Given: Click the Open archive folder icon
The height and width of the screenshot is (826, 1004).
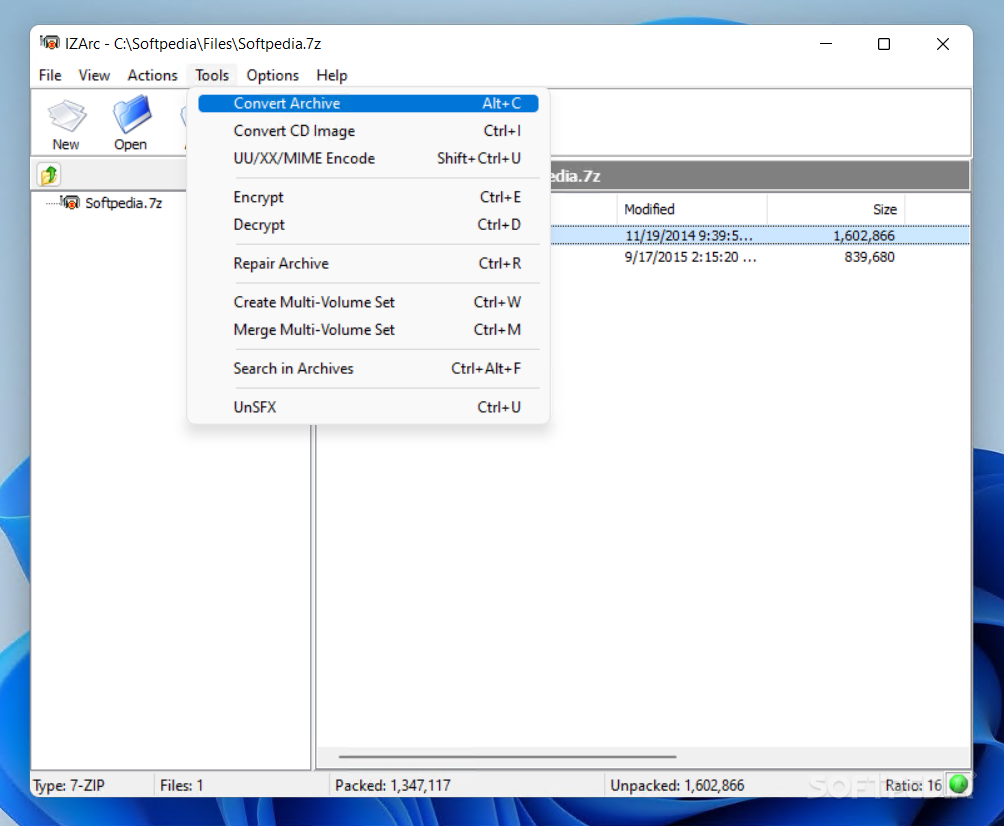Looking at the screenshot, I should 131,124.
